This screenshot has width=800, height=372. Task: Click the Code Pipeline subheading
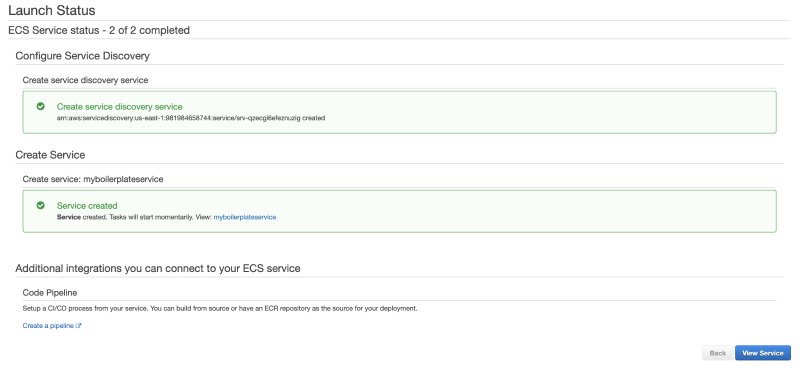click(x=49, y=292)
